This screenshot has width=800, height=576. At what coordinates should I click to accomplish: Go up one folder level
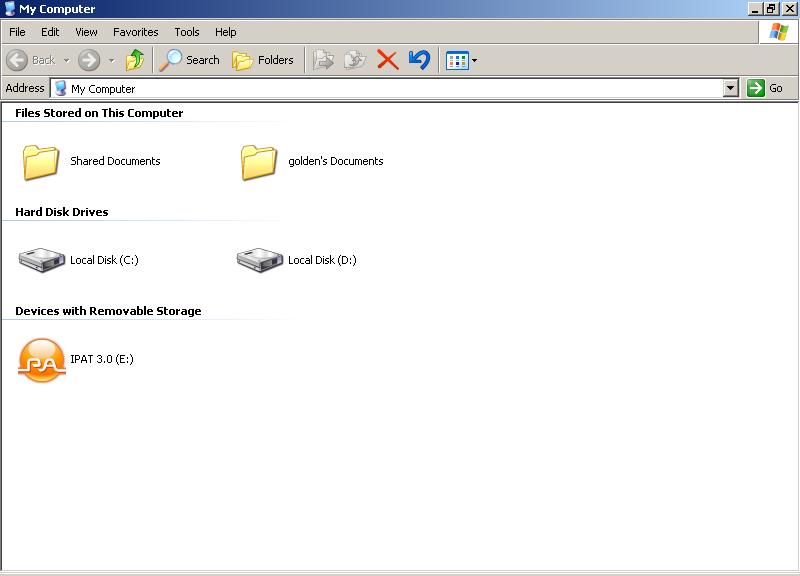[x=135, y=60]
